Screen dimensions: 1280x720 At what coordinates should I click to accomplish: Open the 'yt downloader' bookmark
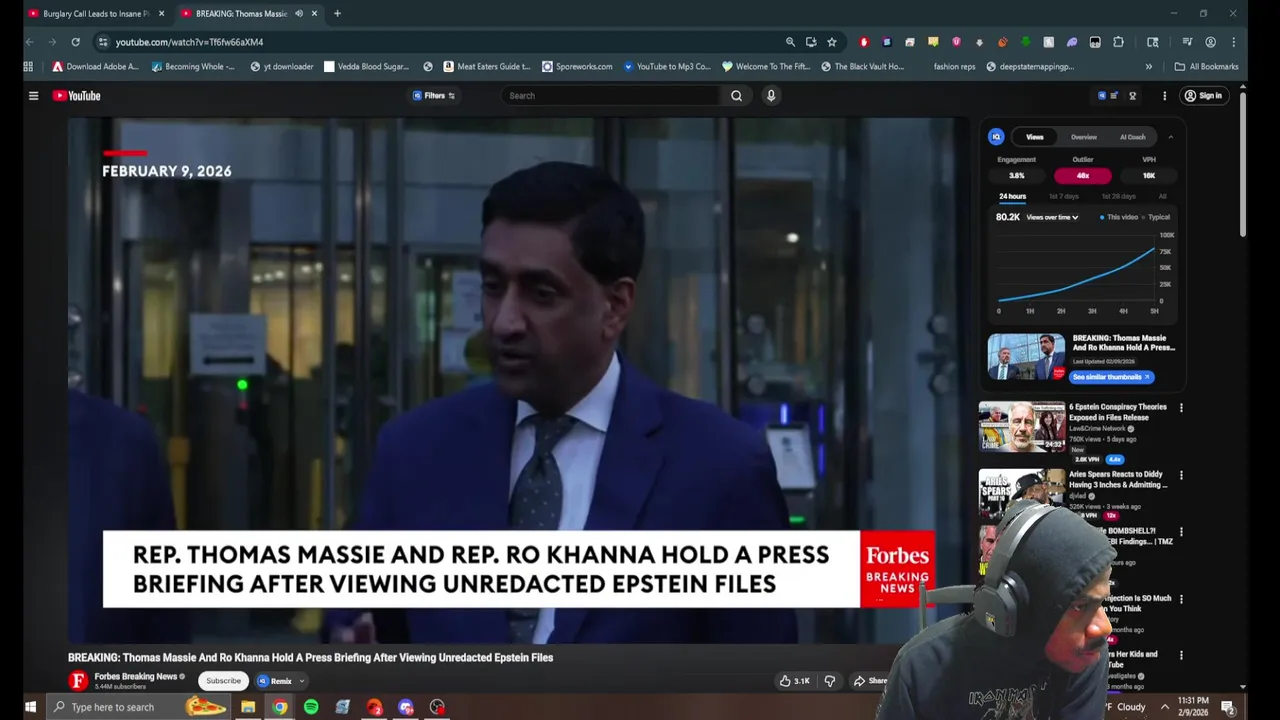click(282, 67)
